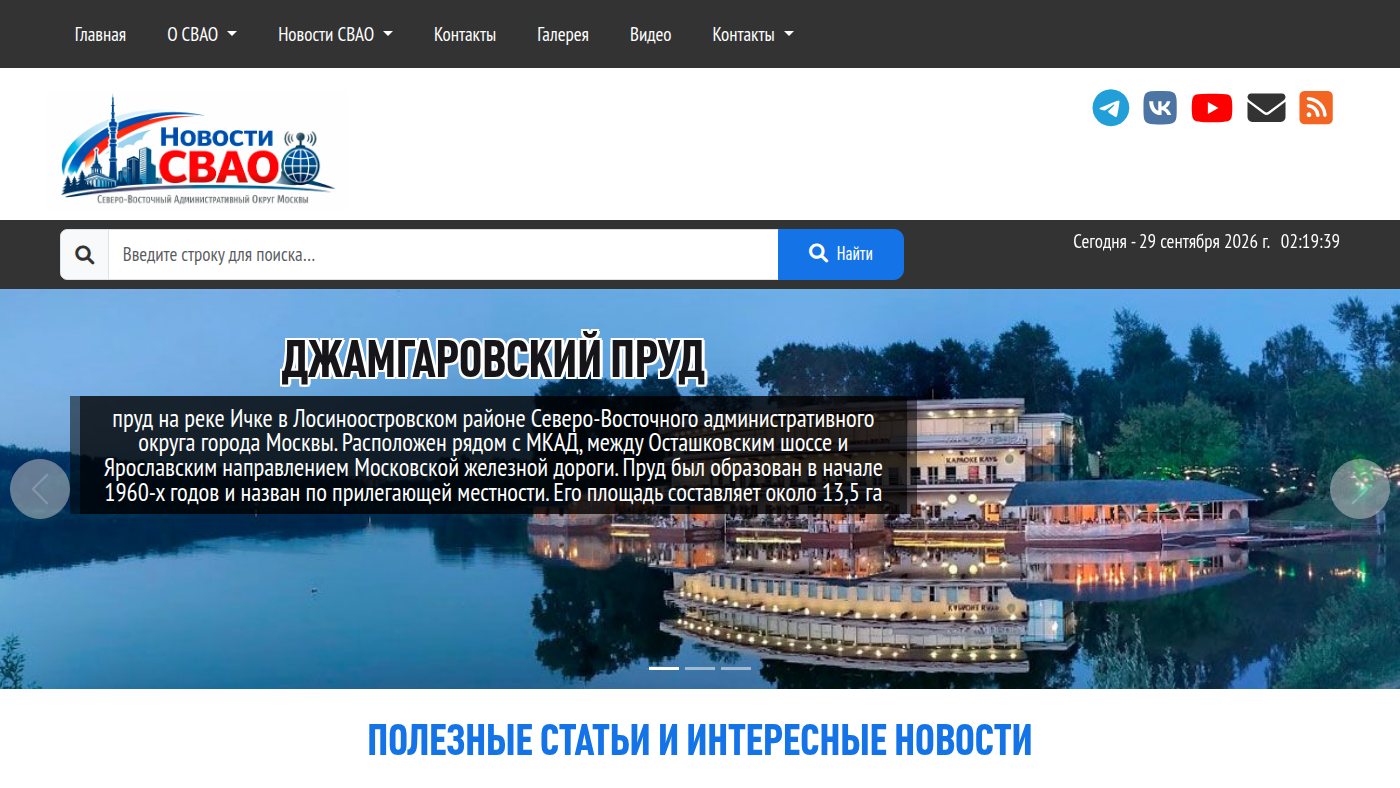
Task: Click the search input field
Action: coord(443,255)
